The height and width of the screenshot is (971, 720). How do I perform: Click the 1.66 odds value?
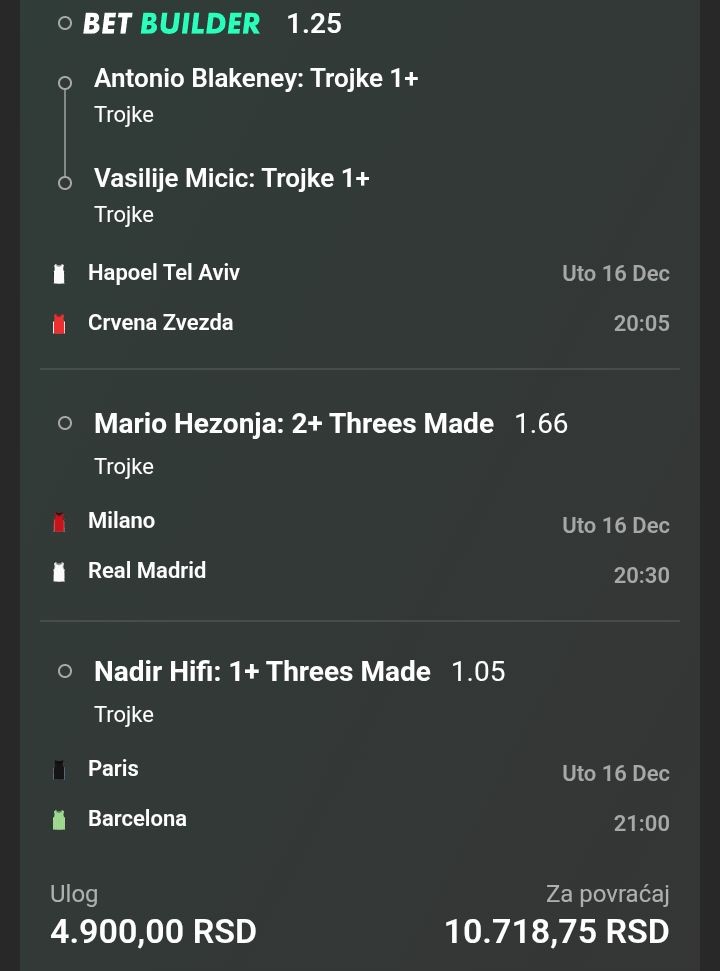(x=540, y=423)
